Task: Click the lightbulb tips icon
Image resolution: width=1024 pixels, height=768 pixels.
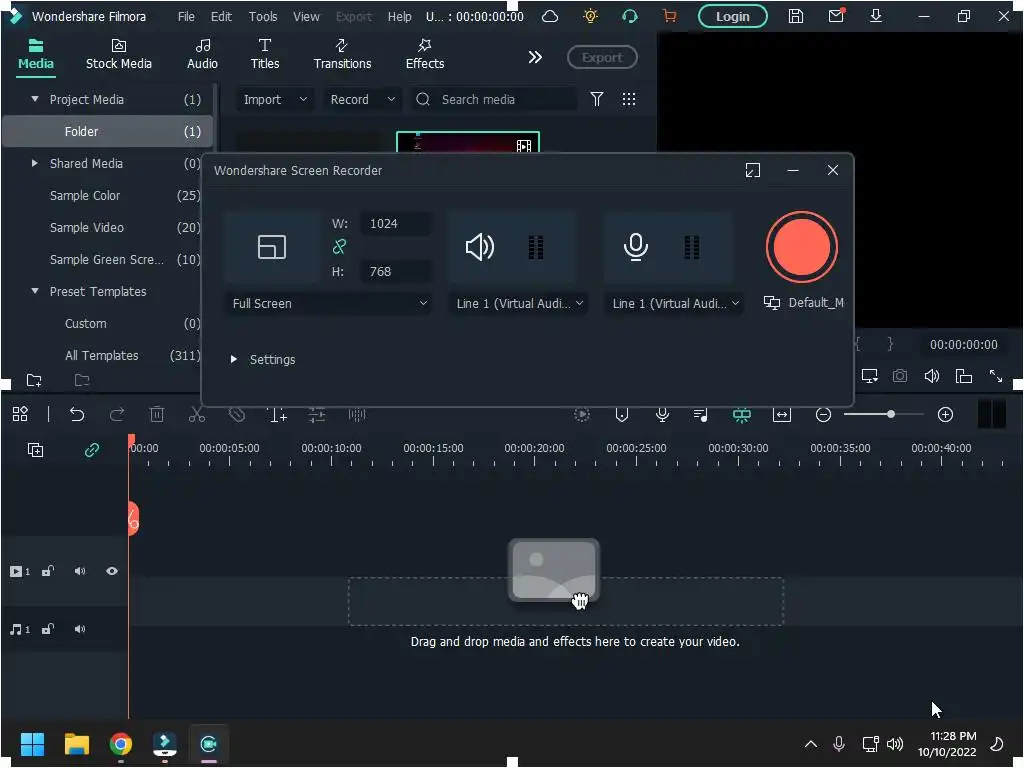Action: (x=590, y=16)
